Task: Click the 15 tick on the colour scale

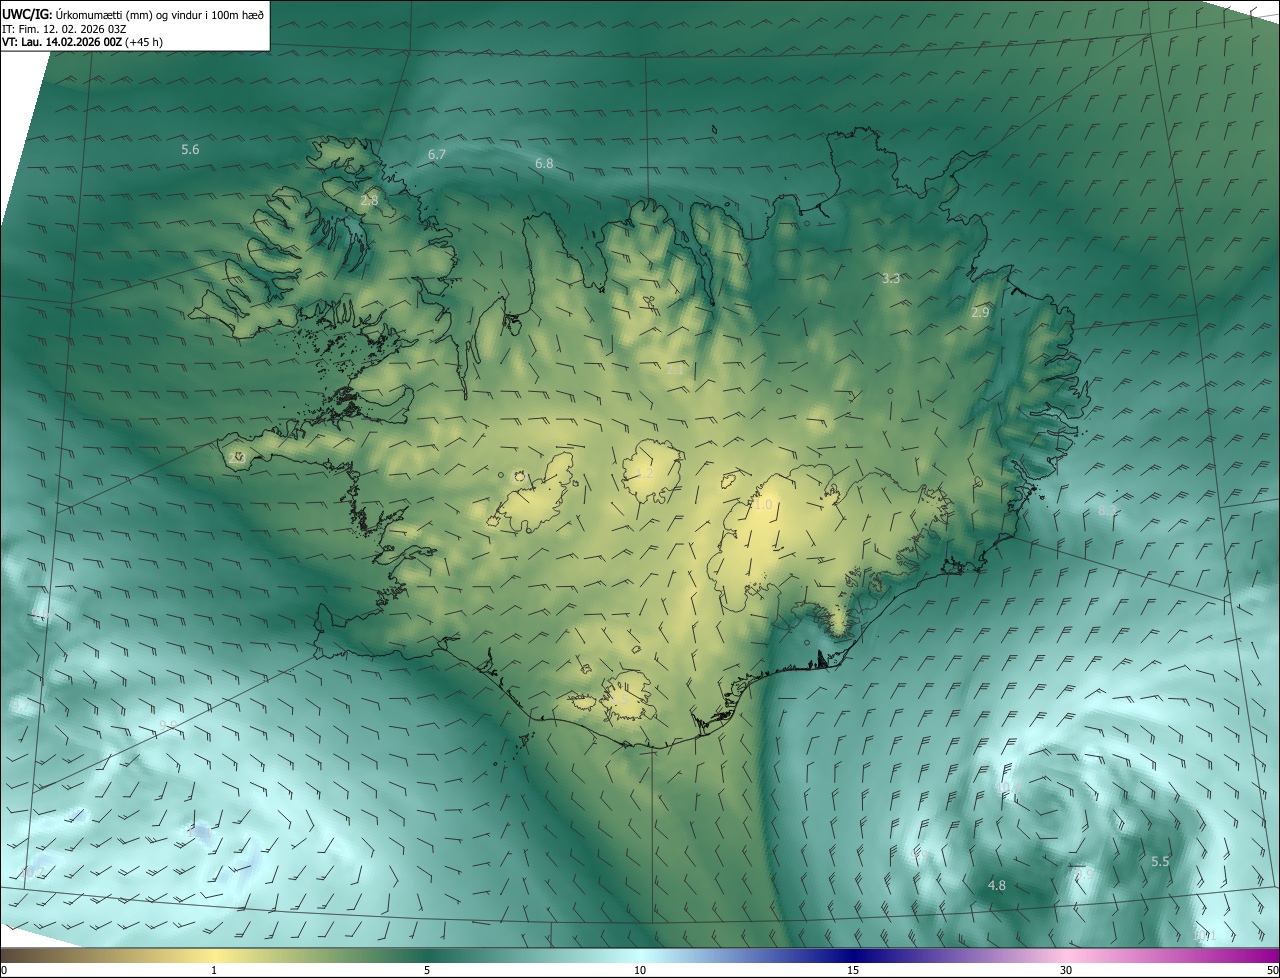Action: click(x=853, y=970)
